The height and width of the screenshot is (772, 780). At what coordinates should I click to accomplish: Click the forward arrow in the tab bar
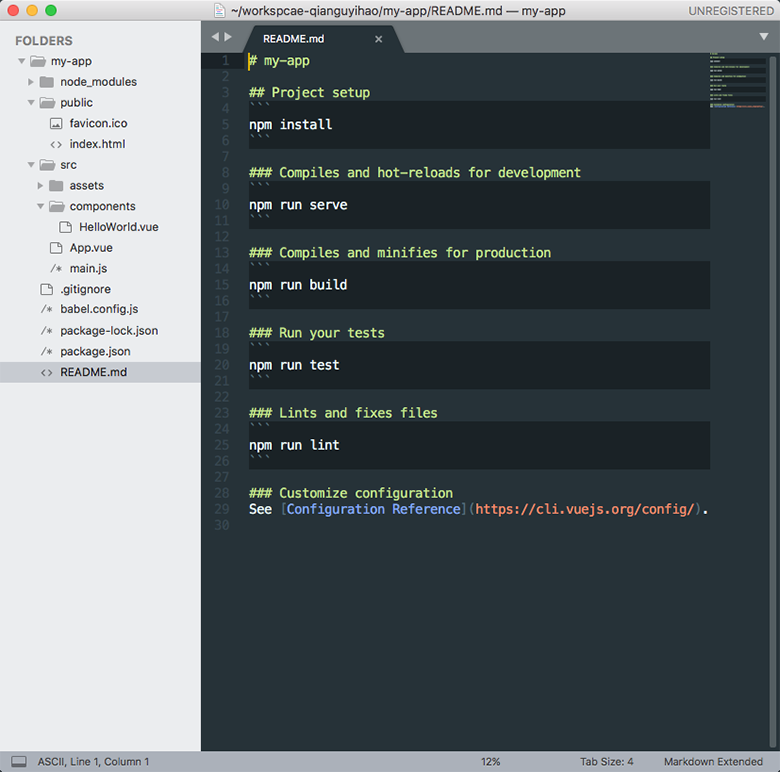(x=228, y=37)
